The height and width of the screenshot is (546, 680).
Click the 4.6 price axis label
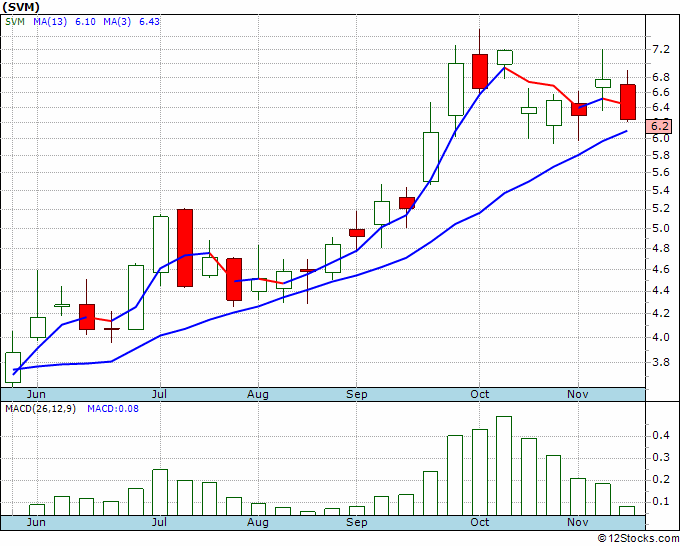[x=661, y=269]
